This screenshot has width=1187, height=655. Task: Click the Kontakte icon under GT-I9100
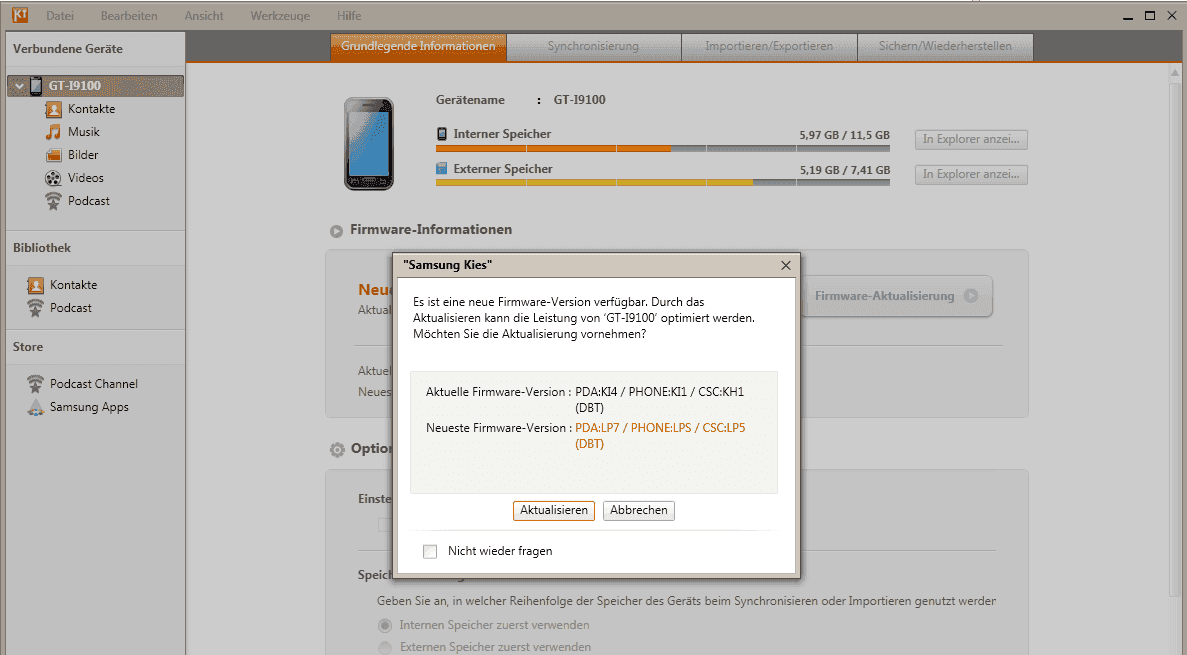[x=53, y=109]
